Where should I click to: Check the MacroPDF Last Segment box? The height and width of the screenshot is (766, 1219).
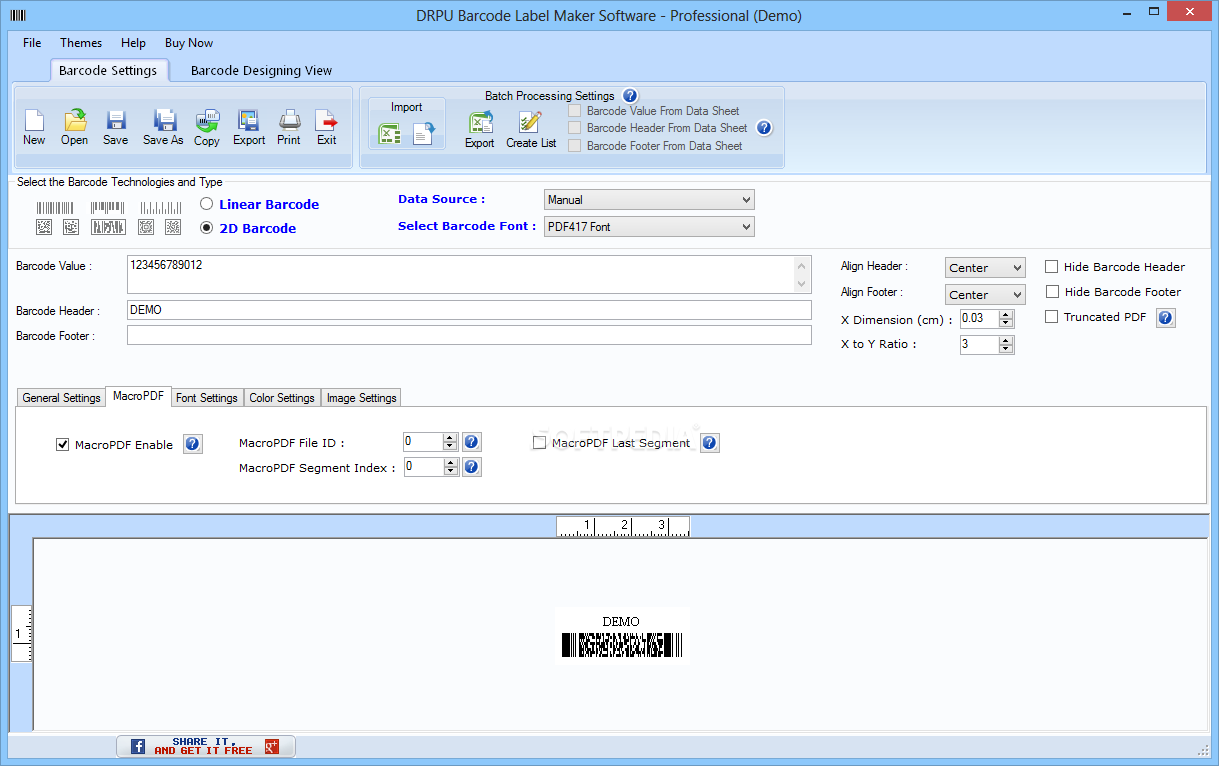pos(540,443)
